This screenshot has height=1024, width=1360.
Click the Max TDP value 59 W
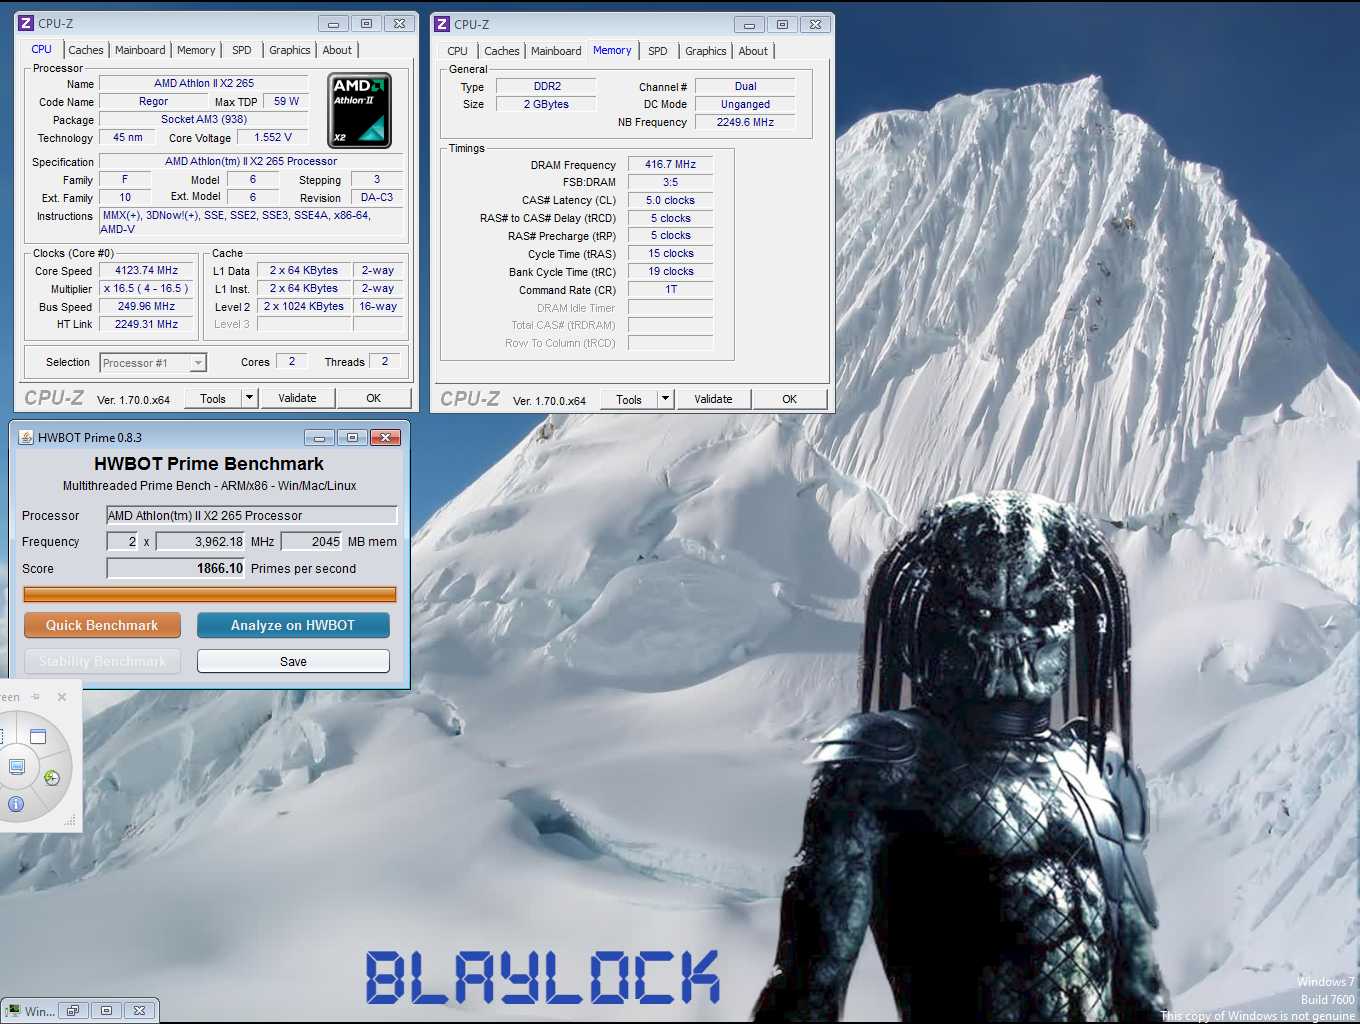tap(286, 101)
